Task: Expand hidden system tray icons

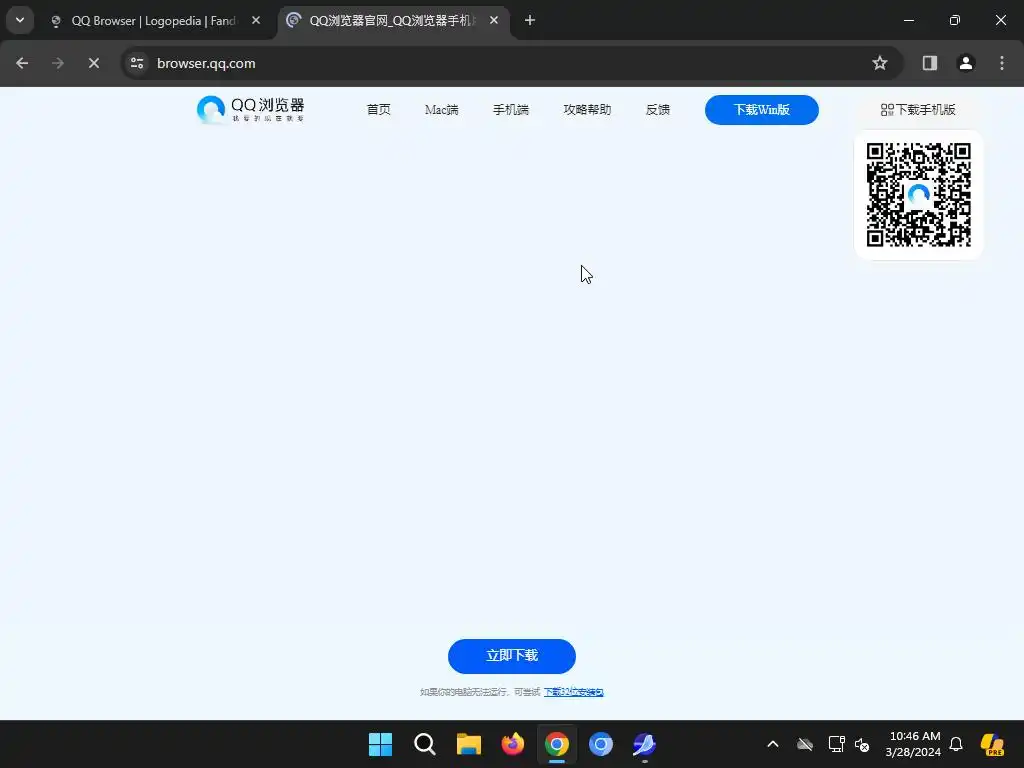Action: (x=773, y=744)
